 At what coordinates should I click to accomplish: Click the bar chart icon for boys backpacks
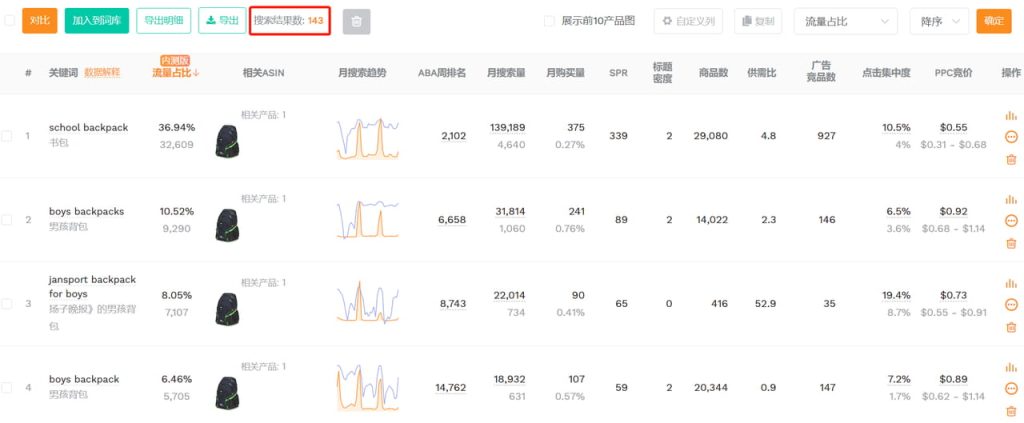tap(1010, 199)
